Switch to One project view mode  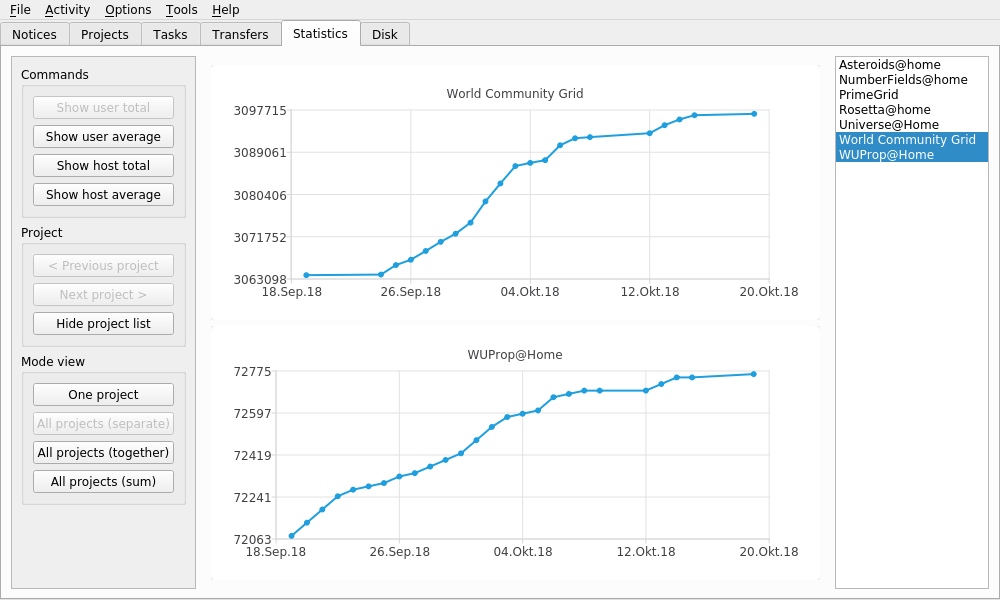[x=103, y=395]
